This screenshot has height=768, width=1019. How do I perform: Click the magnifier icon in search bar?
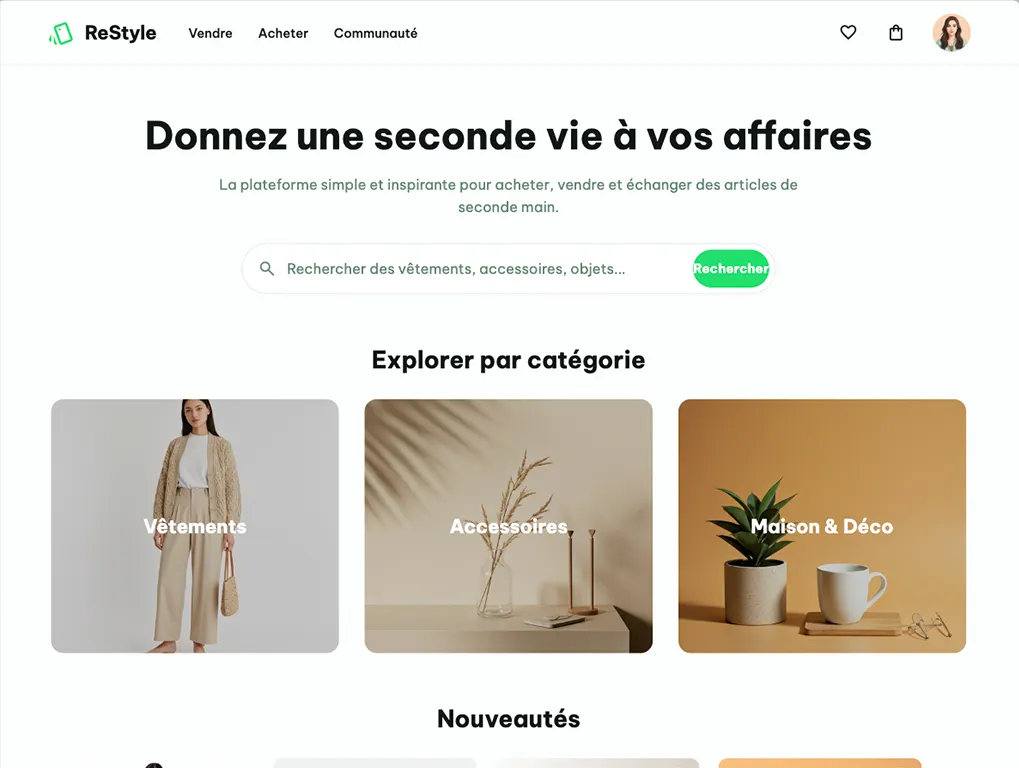coord(266,268)
